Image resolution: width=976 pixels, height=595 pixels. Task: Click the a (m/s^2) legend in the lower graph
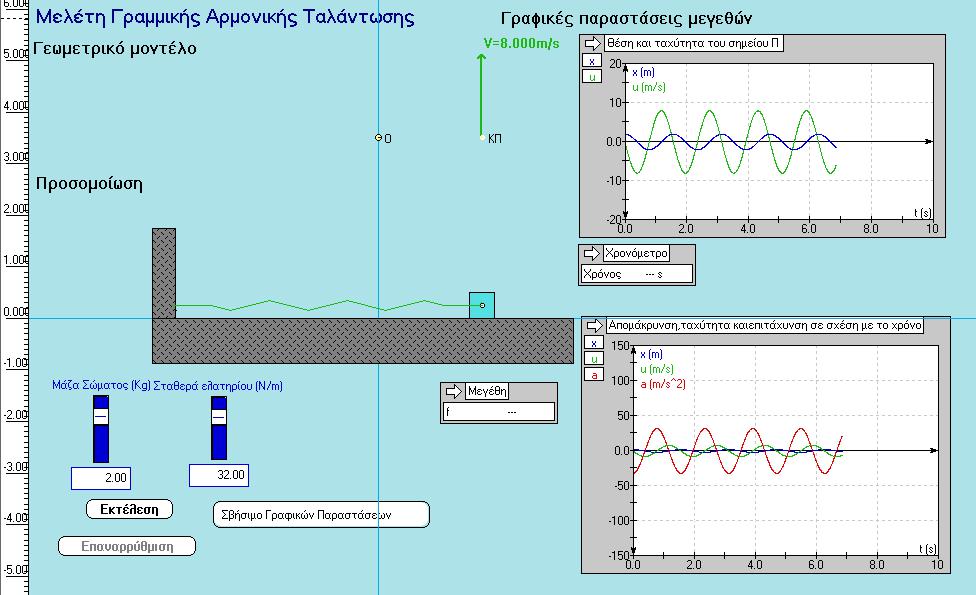[x=663, y=384]
